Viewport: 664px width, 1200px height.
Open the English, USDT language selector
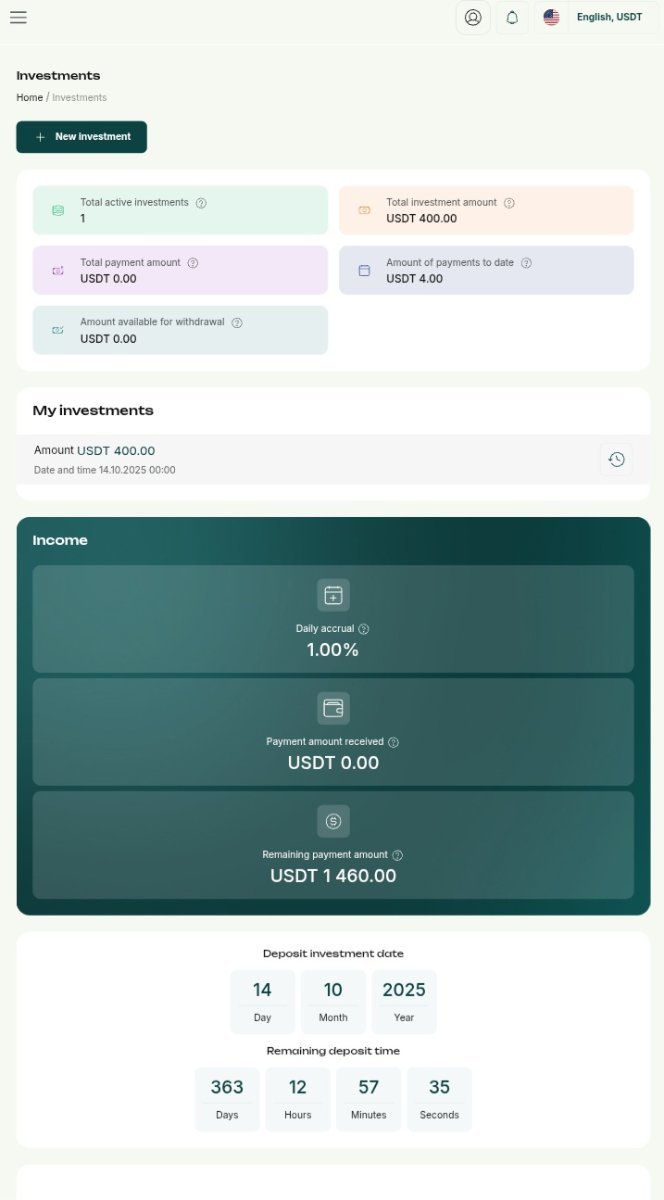(x=608, y=17)
